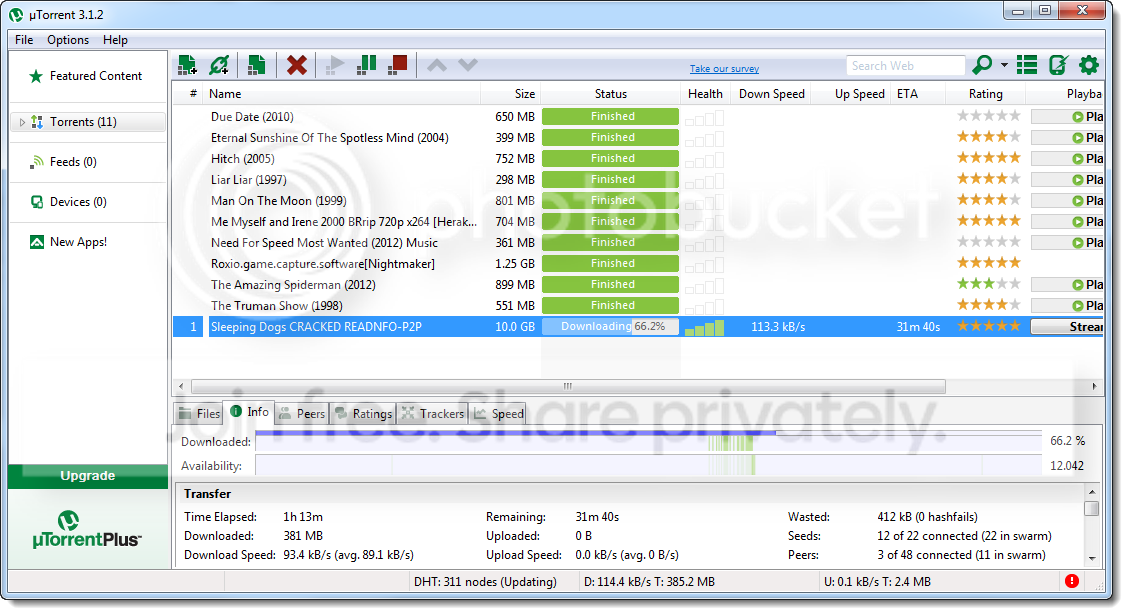The height and width of the screenshot is (615, 1128).
Task: Sort by the Rating column header
Action: pos(986,94)
